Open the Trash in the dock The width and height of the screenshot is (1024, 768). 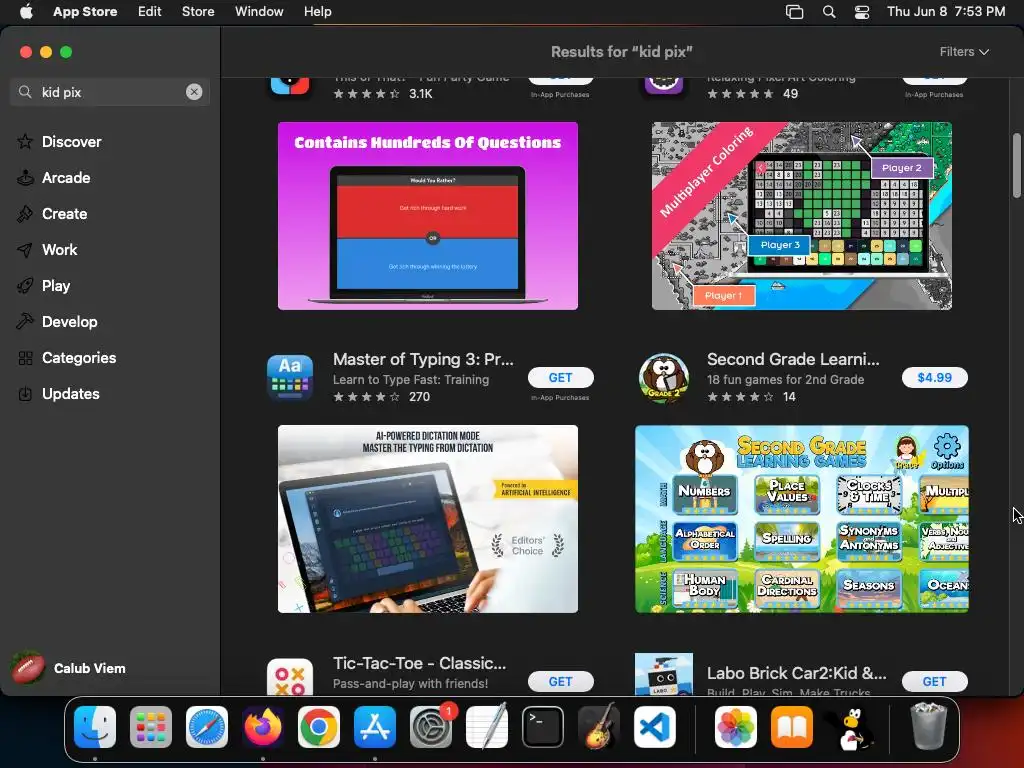coord(928,726)
